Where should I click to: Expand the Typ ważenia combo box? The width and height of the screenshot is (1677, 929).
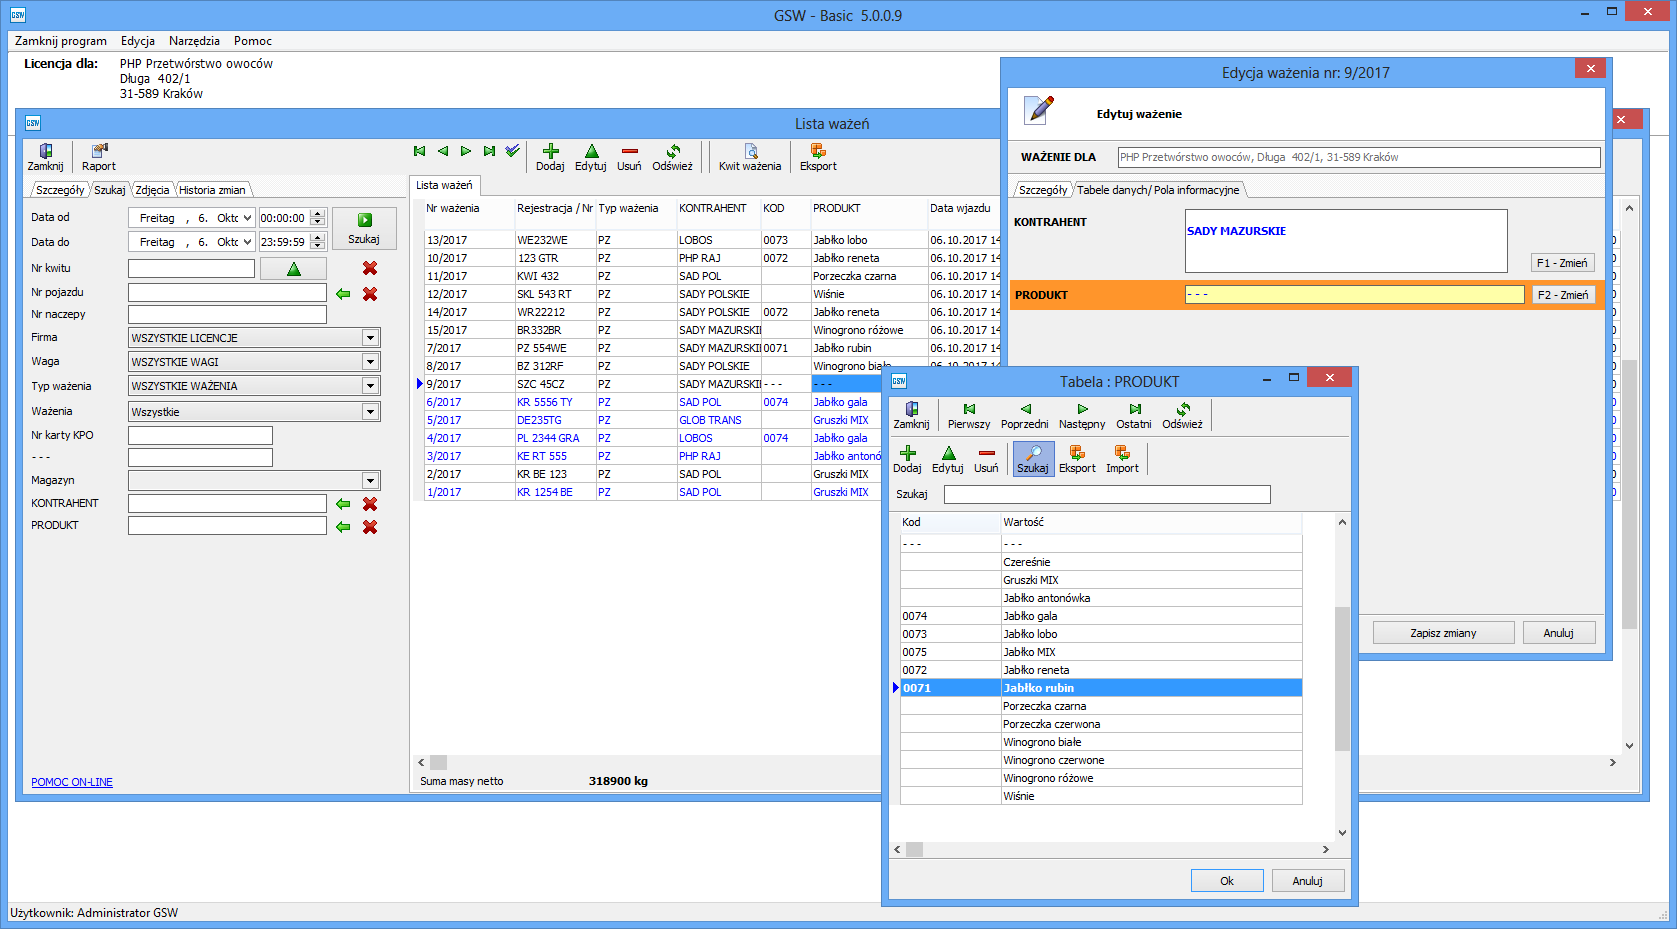[370, 386]
